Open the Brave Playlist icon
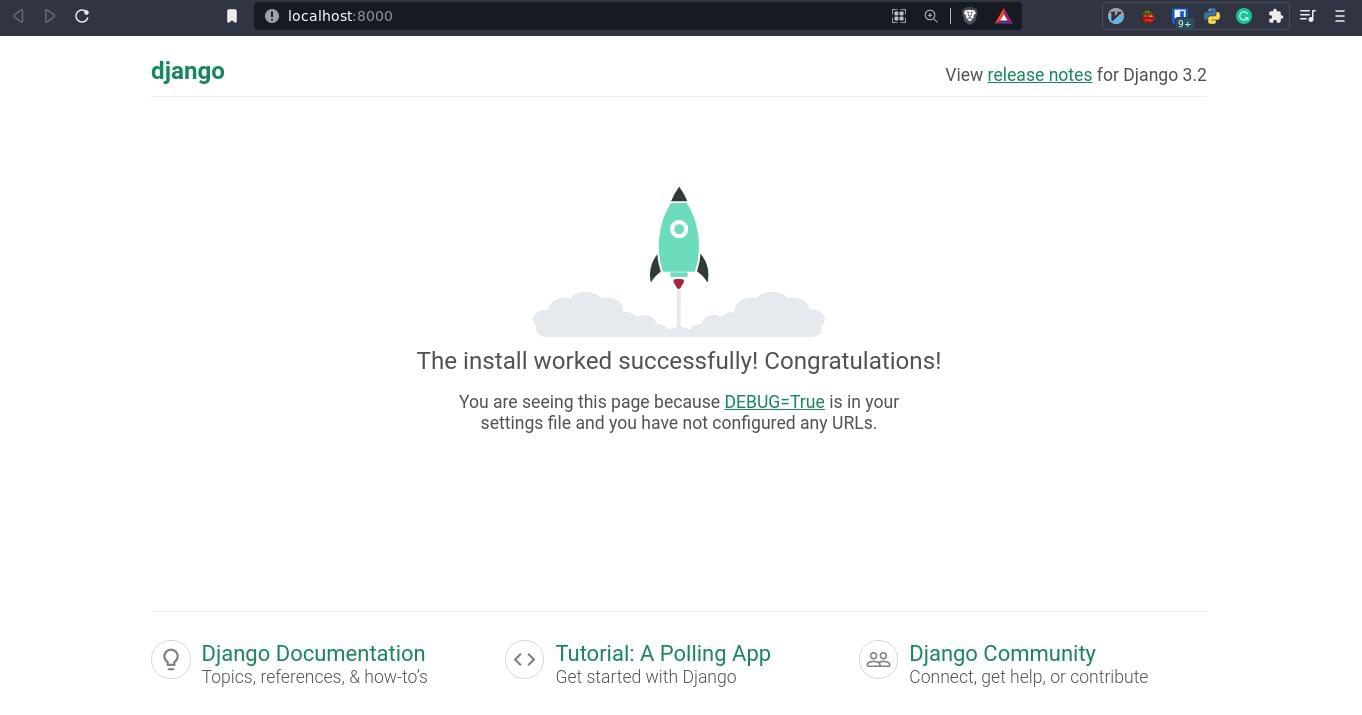Image resolution: width=1362 pixels, height=715 pixels. click(x=1307, y=16)
